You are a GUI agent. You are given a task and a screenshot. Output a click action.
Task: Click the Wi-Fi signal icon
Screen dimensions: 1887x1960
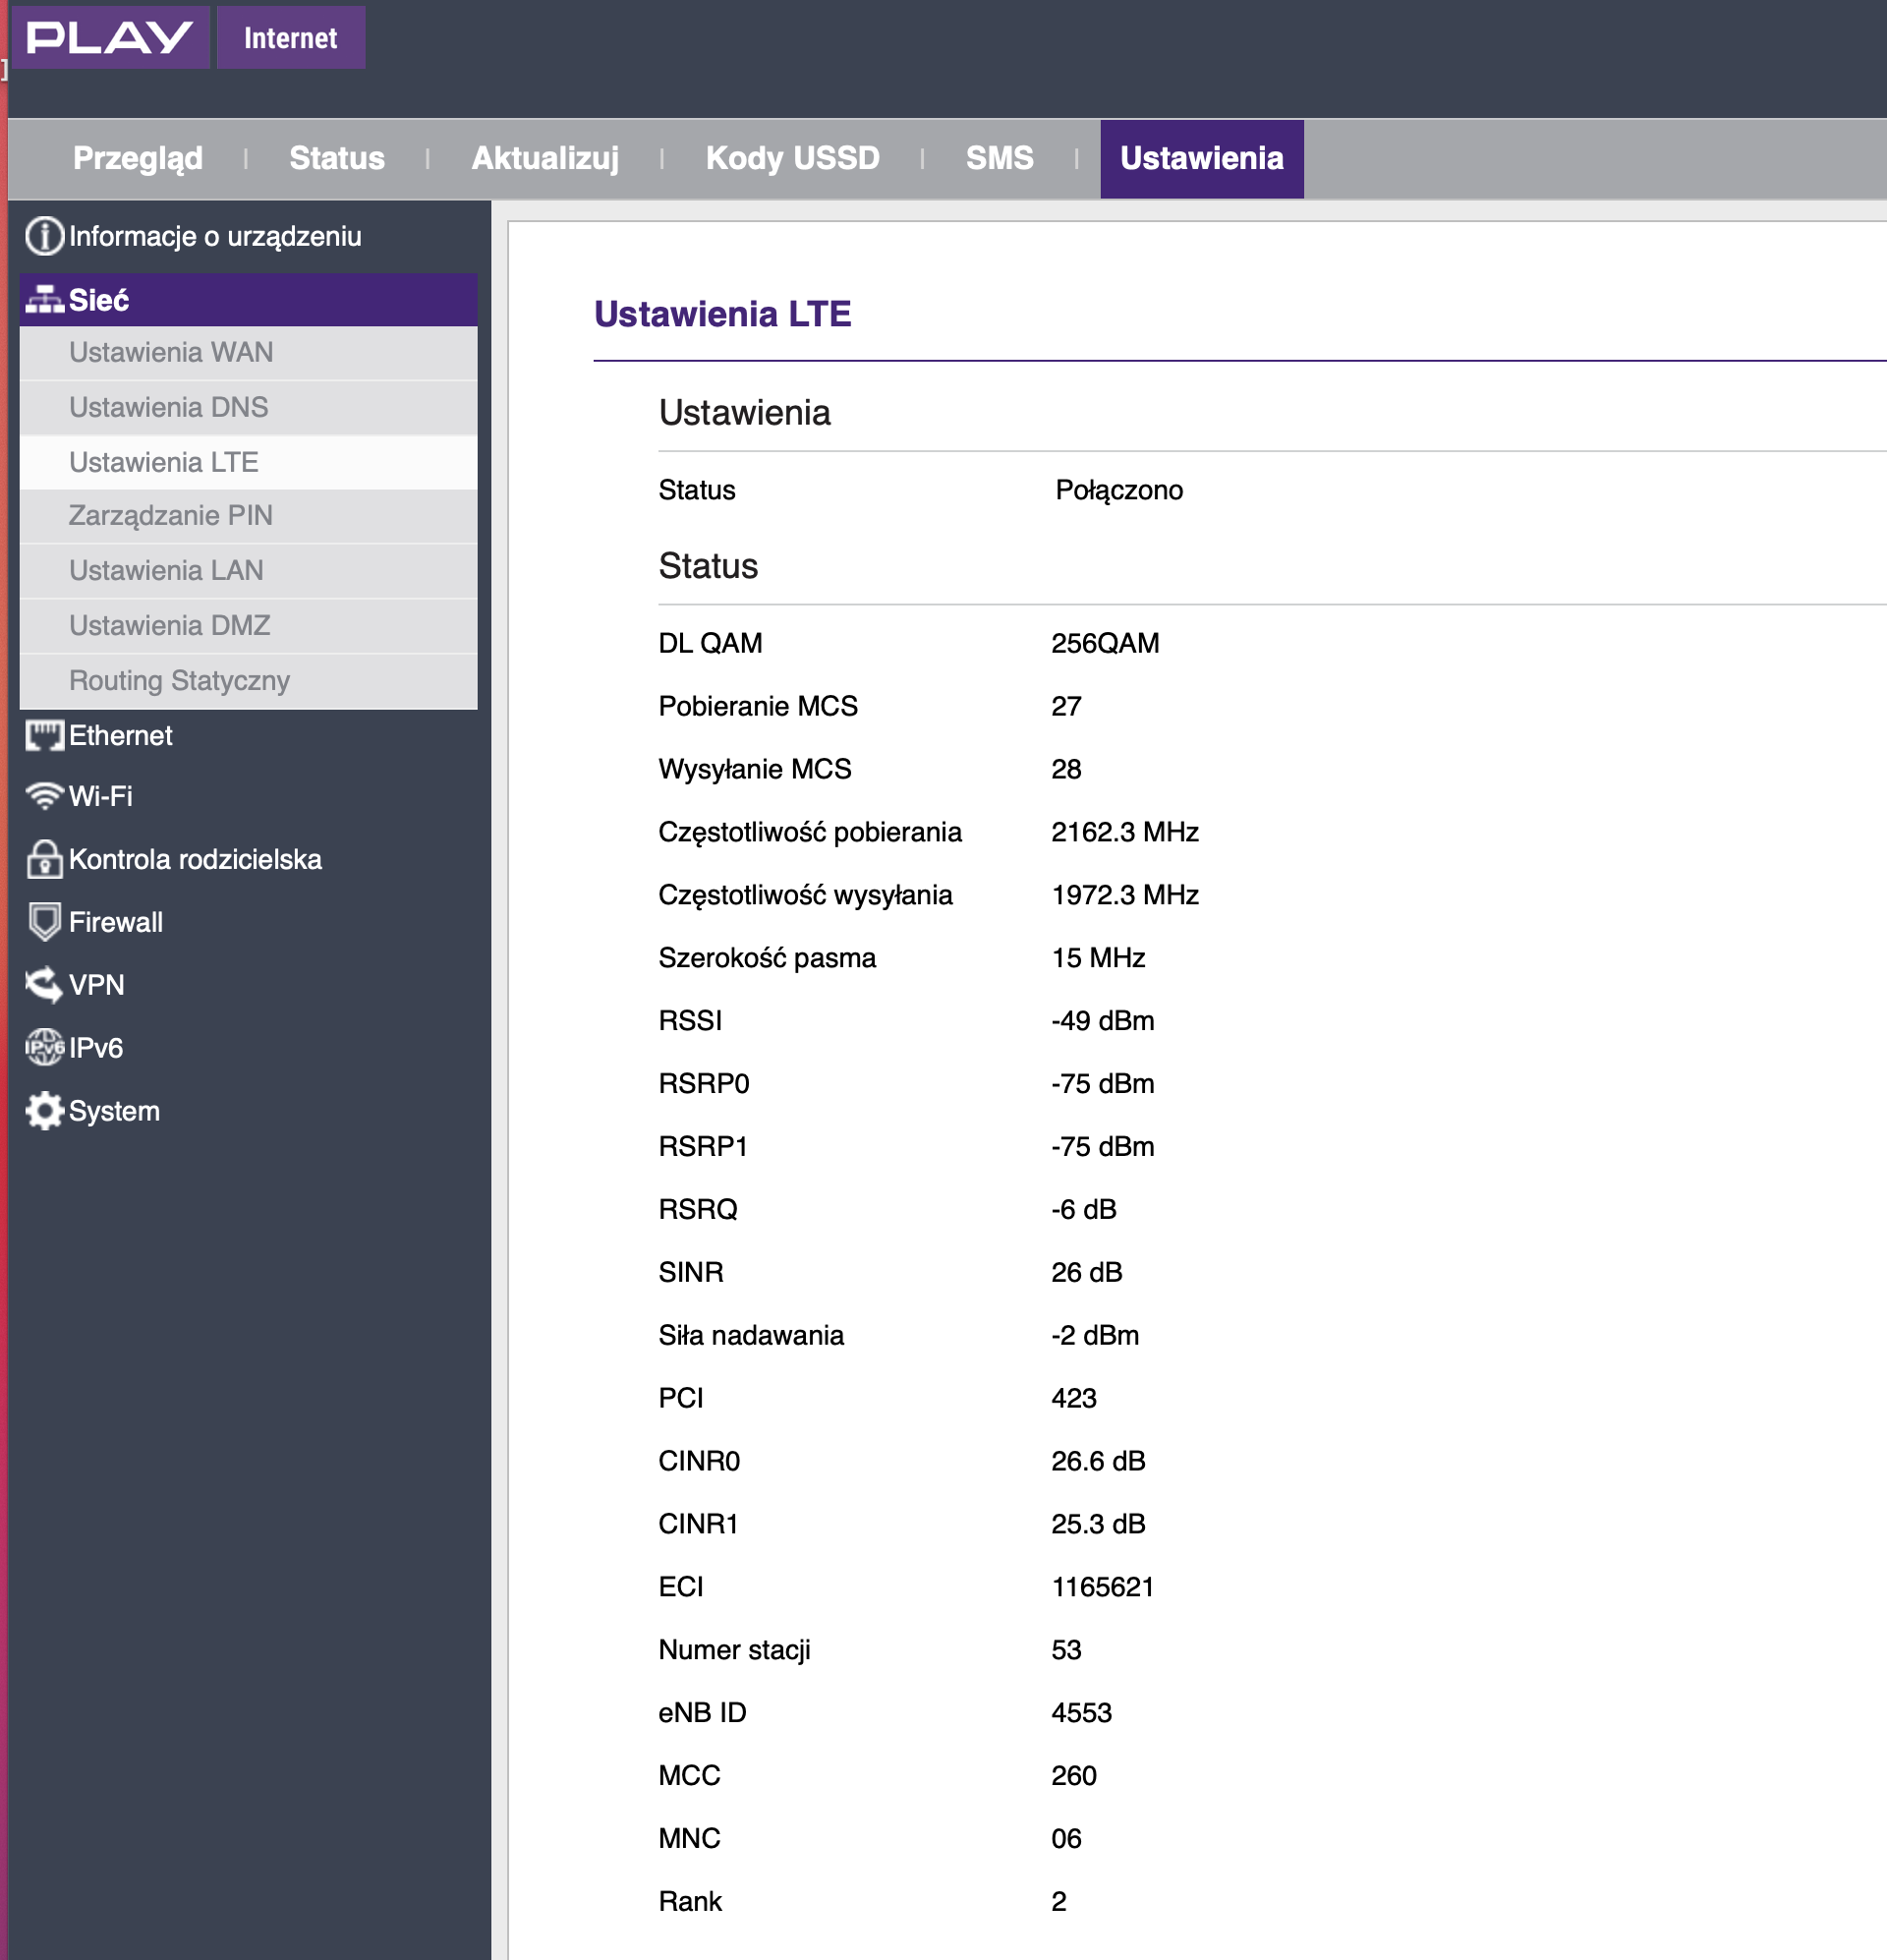click(44, 796)
